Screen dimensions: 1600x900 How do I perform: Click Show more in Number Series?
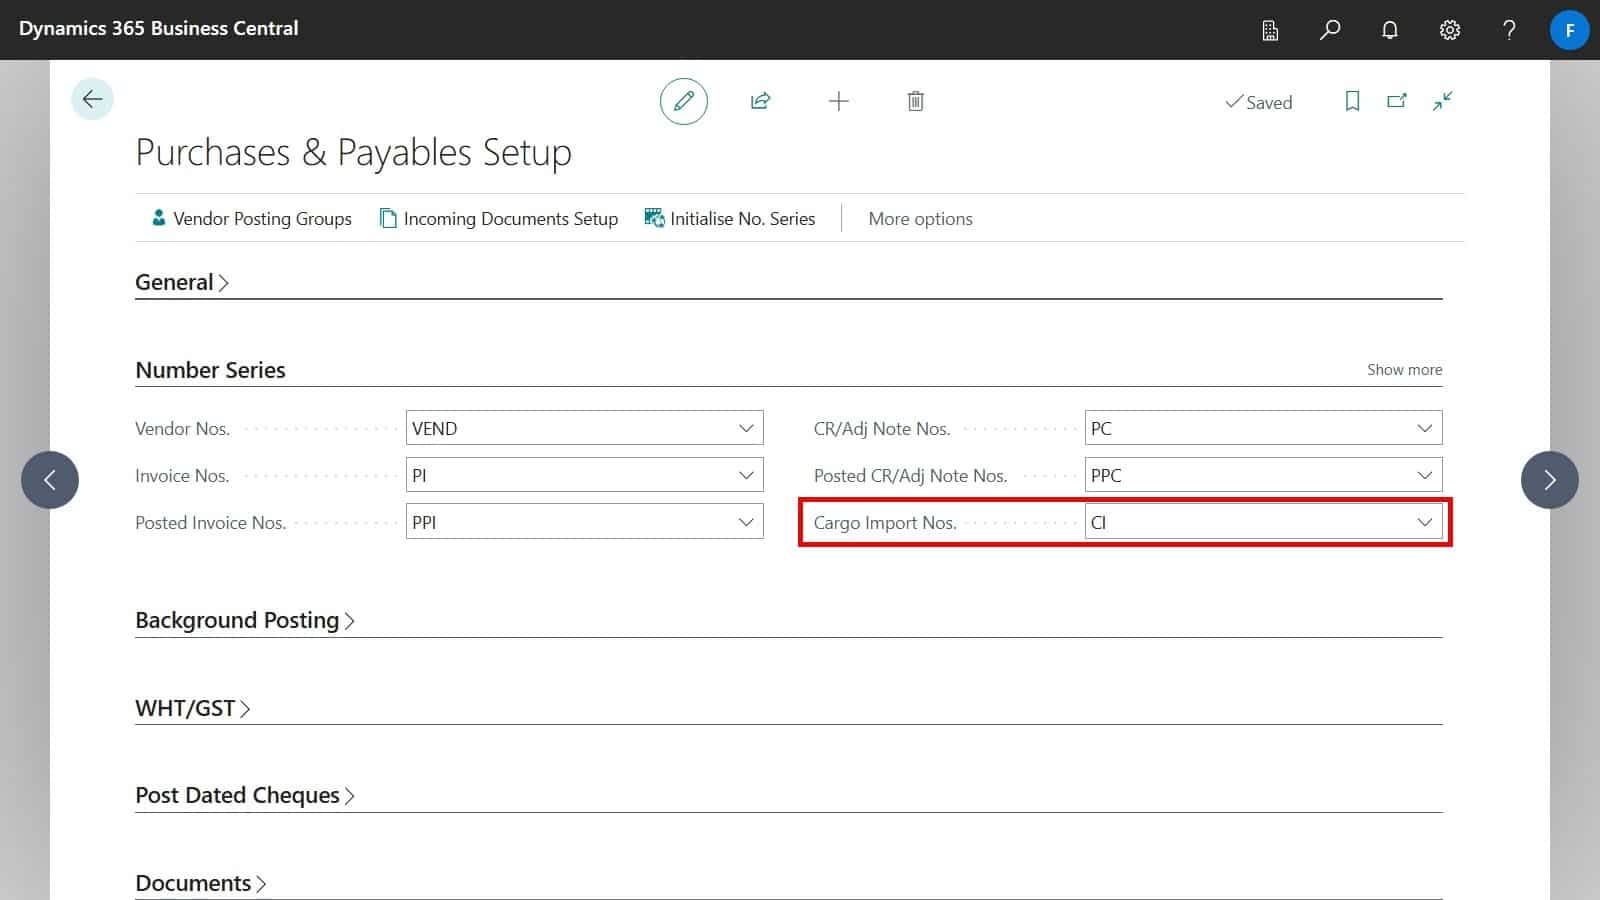coord(1404,370)
